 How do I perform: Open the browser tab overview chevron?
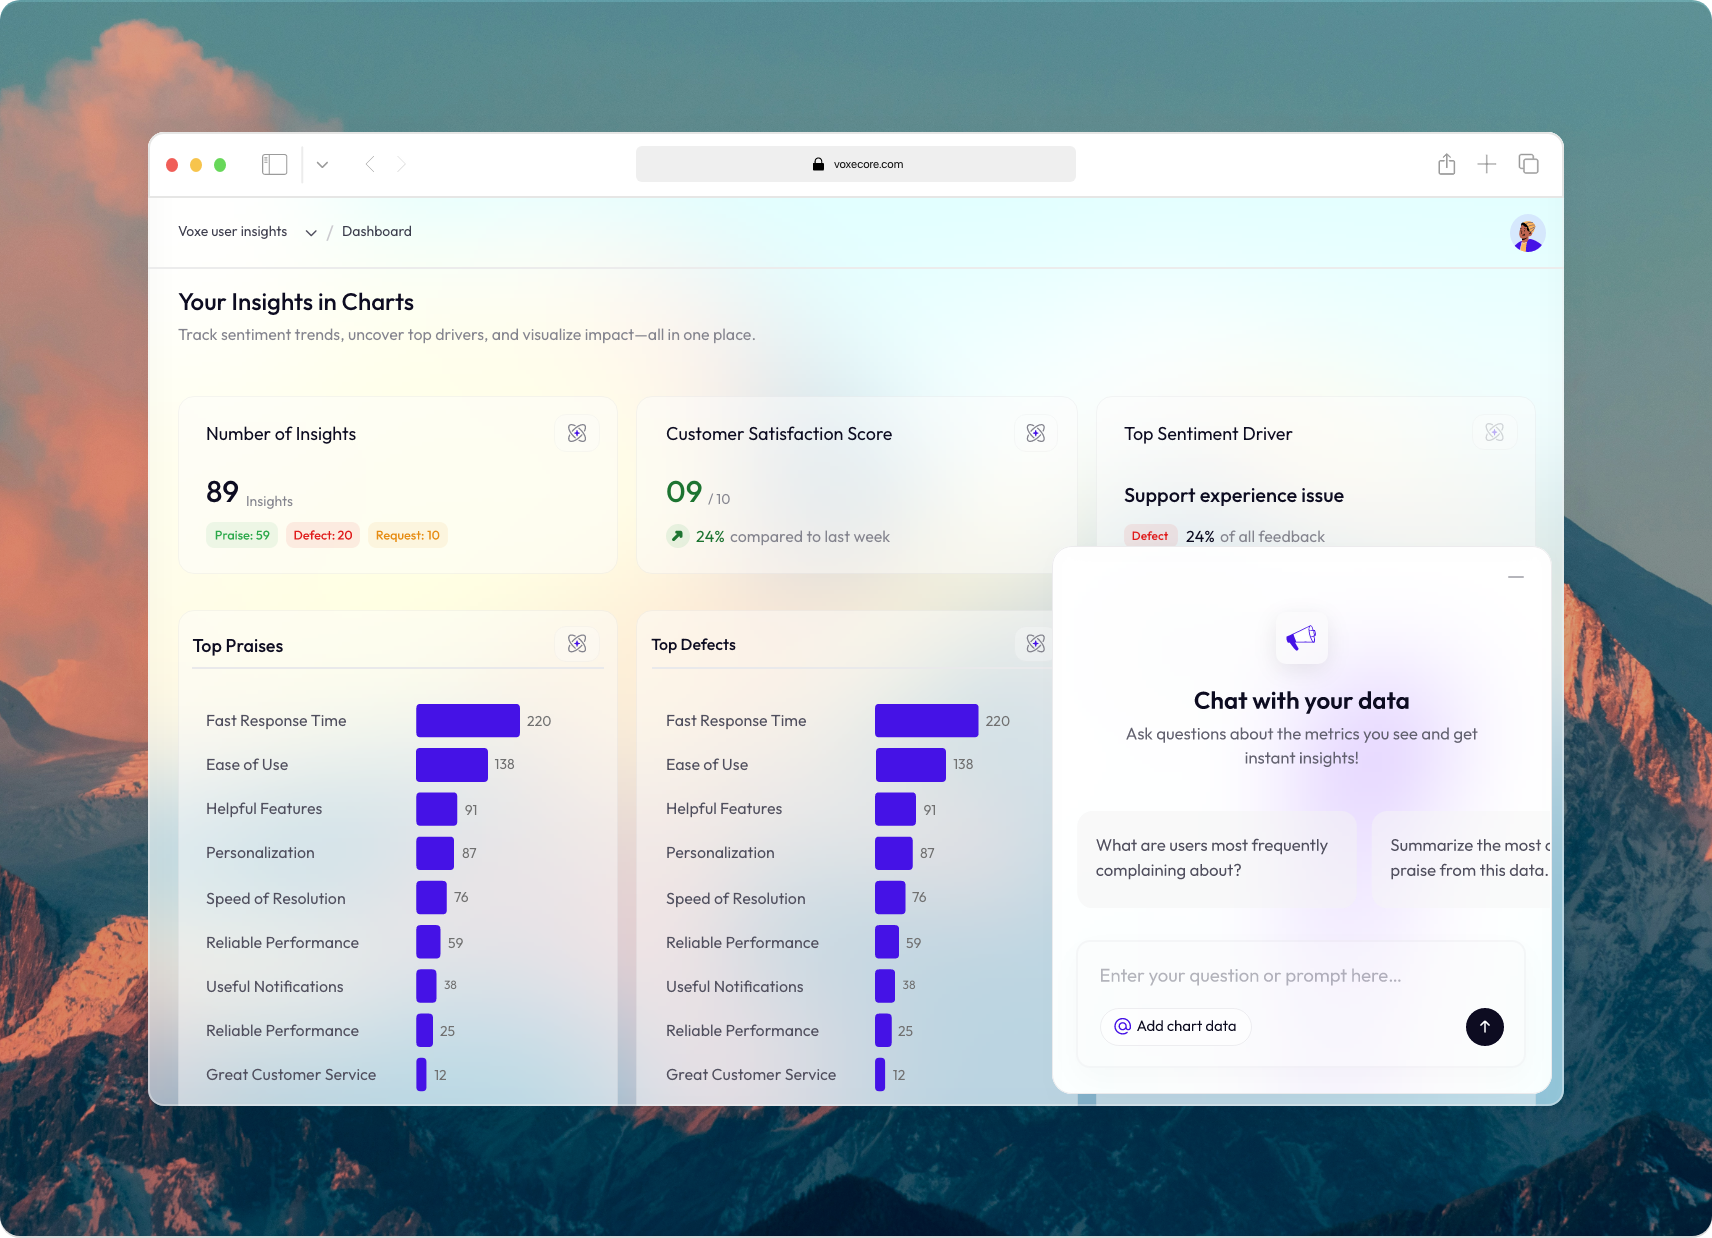[322, 164]
